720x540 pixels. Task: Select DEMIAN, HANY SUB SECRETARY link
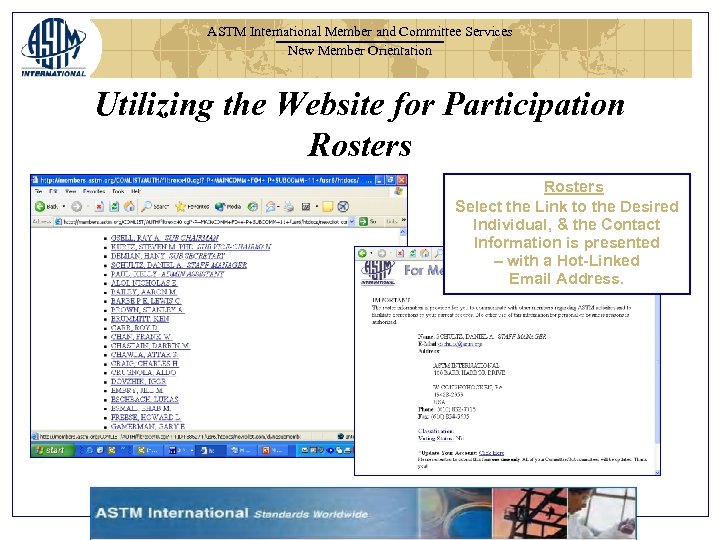[168, 256]
